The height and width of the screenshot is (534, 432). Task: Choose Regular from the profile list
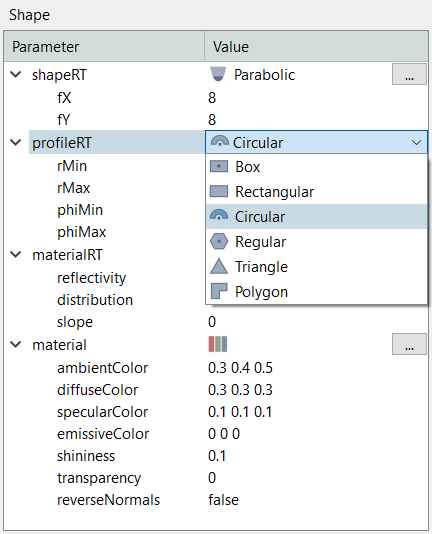tap(316, 241)
